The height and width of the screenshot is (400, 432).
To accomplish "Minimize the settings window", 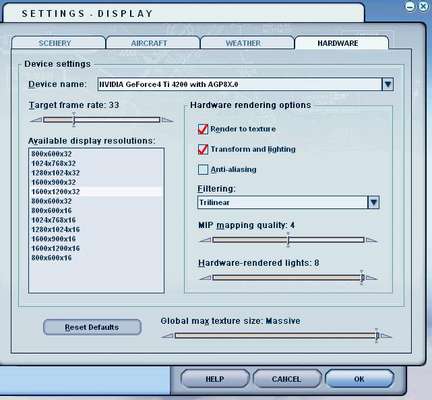I will click(410, 6).
